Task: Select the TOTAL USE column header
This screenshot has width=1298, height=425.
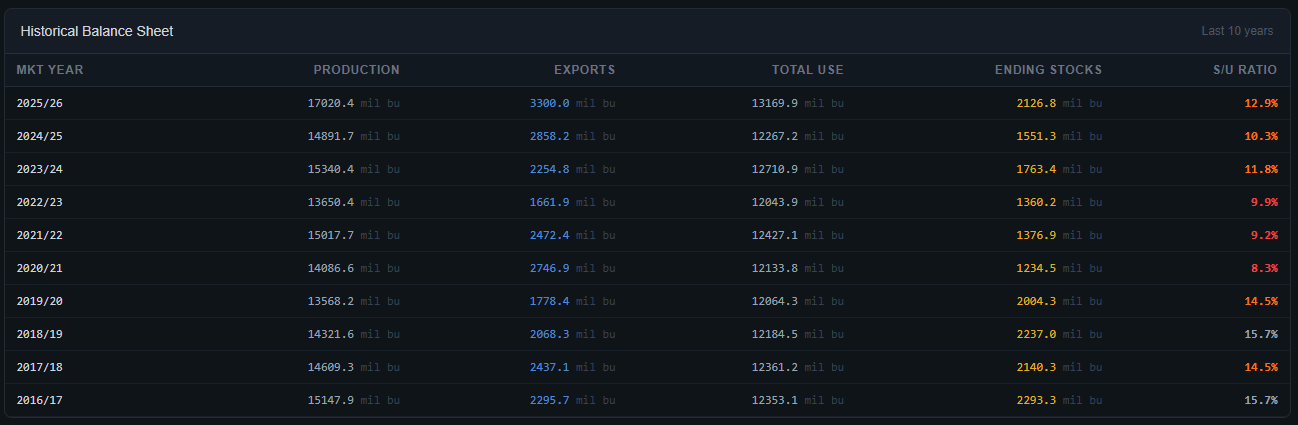Action: tap(807, 70)
